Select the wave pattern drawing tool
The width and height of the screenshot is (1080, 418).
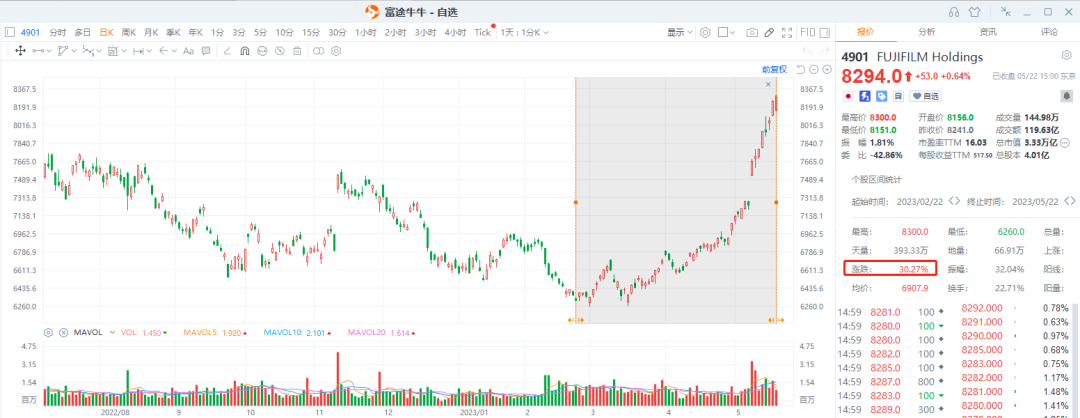[x=88, y=50]
